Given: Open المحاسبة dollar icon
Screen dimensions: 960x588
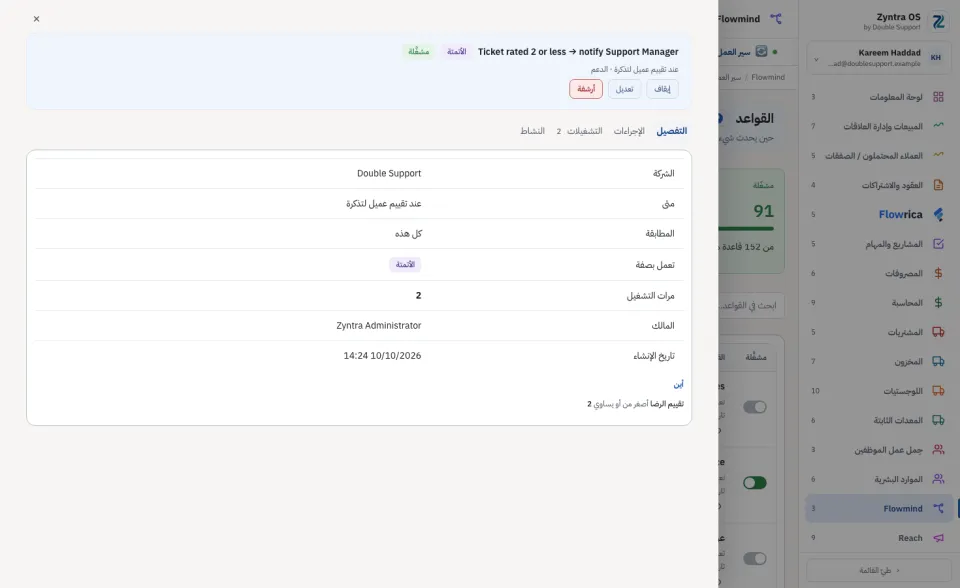Looking at the screenshot, I should [x=938, y=303].
